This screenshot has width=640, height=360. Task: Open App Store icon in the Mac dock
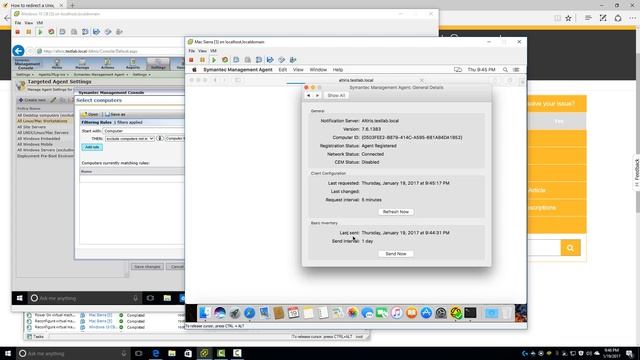(426, 313)
